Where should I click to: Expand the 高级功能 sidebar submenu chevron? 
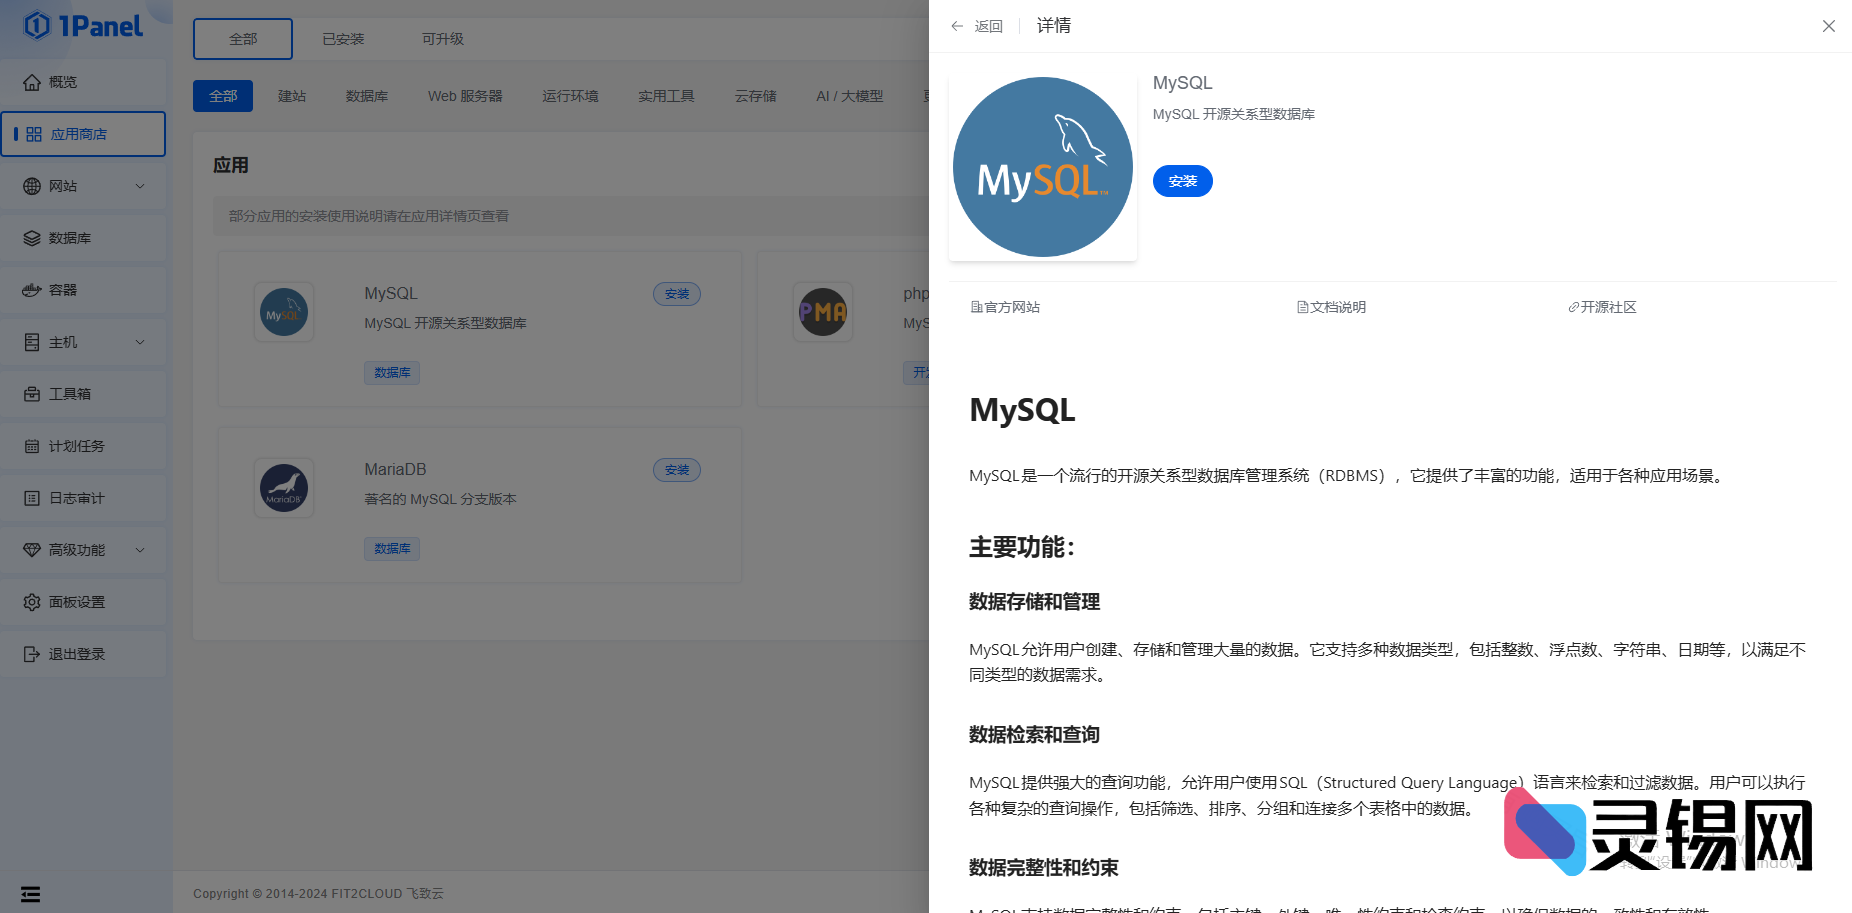point(140,550)
